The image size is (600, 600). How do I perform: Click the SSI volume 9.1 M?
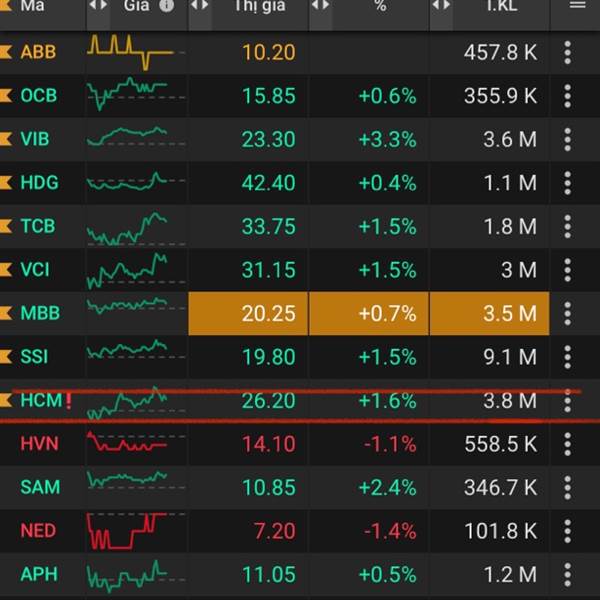(510, 357)
